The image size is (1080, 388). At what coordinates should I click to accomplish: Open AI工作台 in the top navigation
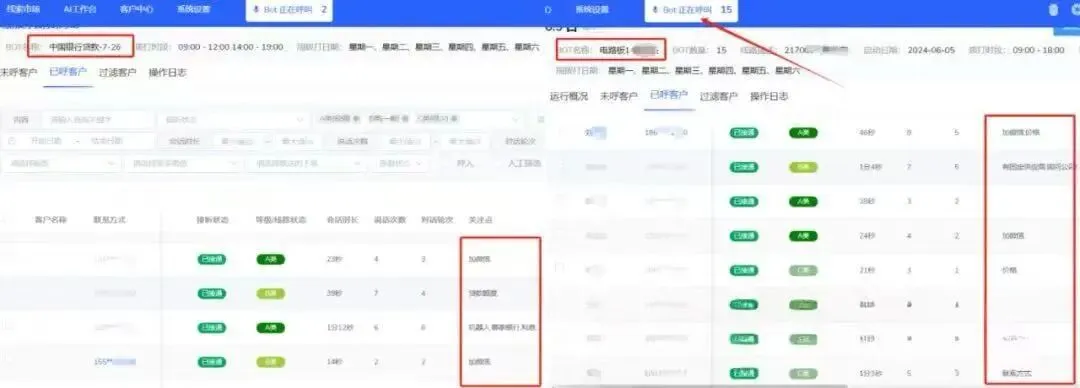[x=80, y=10]
